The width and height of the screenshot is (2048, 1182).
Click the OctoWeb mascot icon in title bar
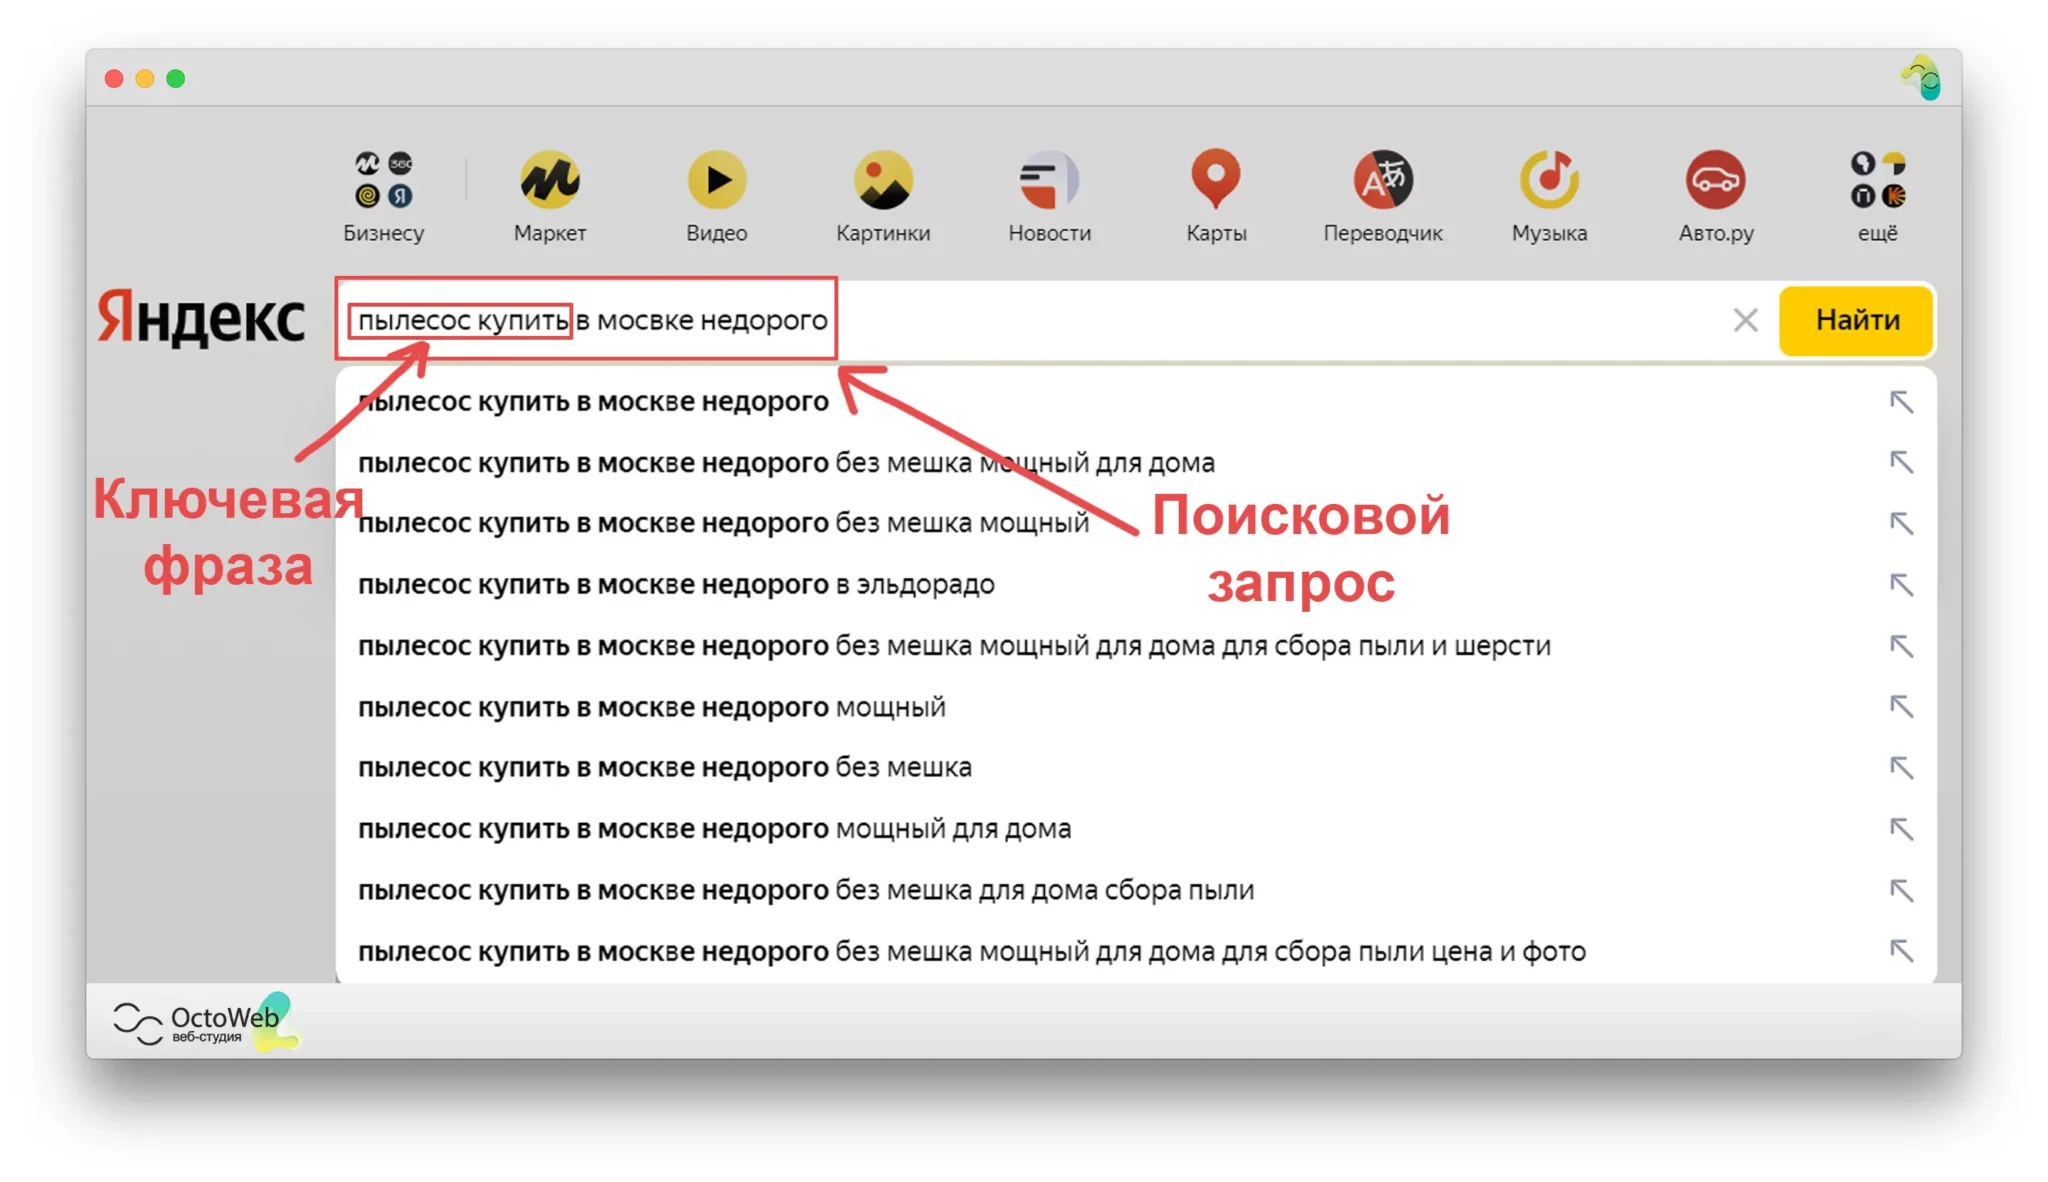coord(1921,78)
